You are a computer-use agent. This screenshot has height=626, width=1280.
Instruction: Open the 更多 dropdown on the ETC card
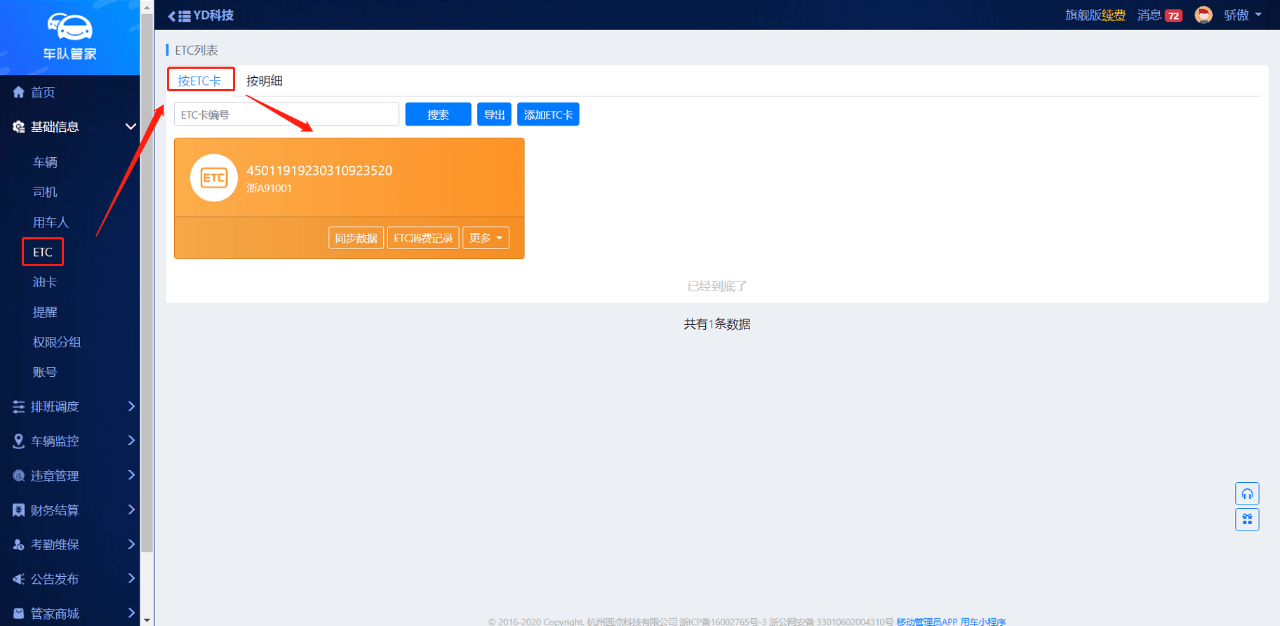pos(486,238)
